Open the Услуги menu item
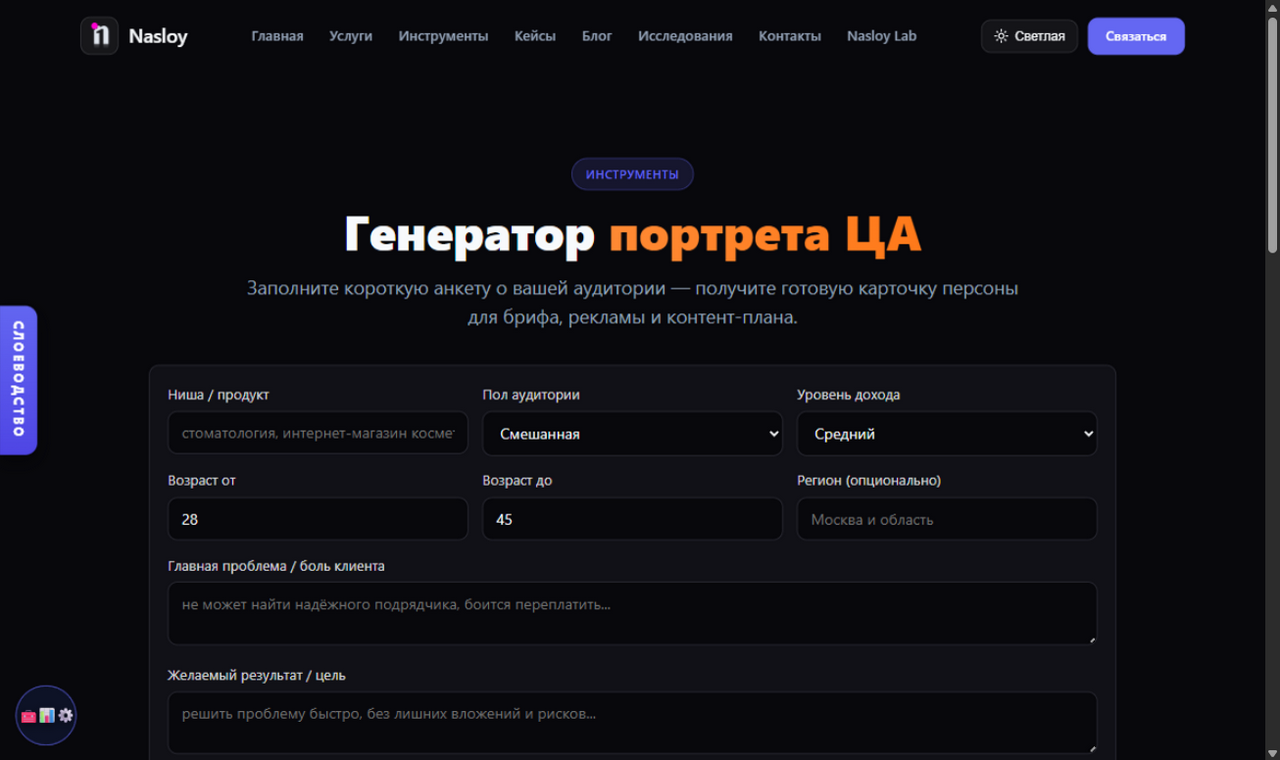1280x760 pixels. point(351,36)
